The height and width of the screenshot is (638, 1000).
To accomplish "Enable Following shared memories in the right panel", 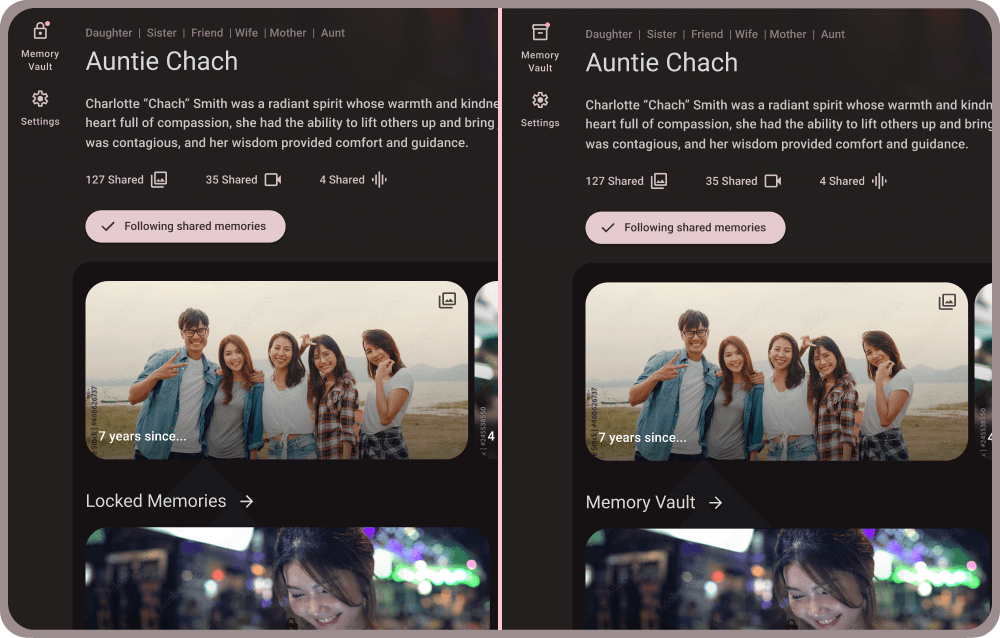I will [x=685, y=227].
